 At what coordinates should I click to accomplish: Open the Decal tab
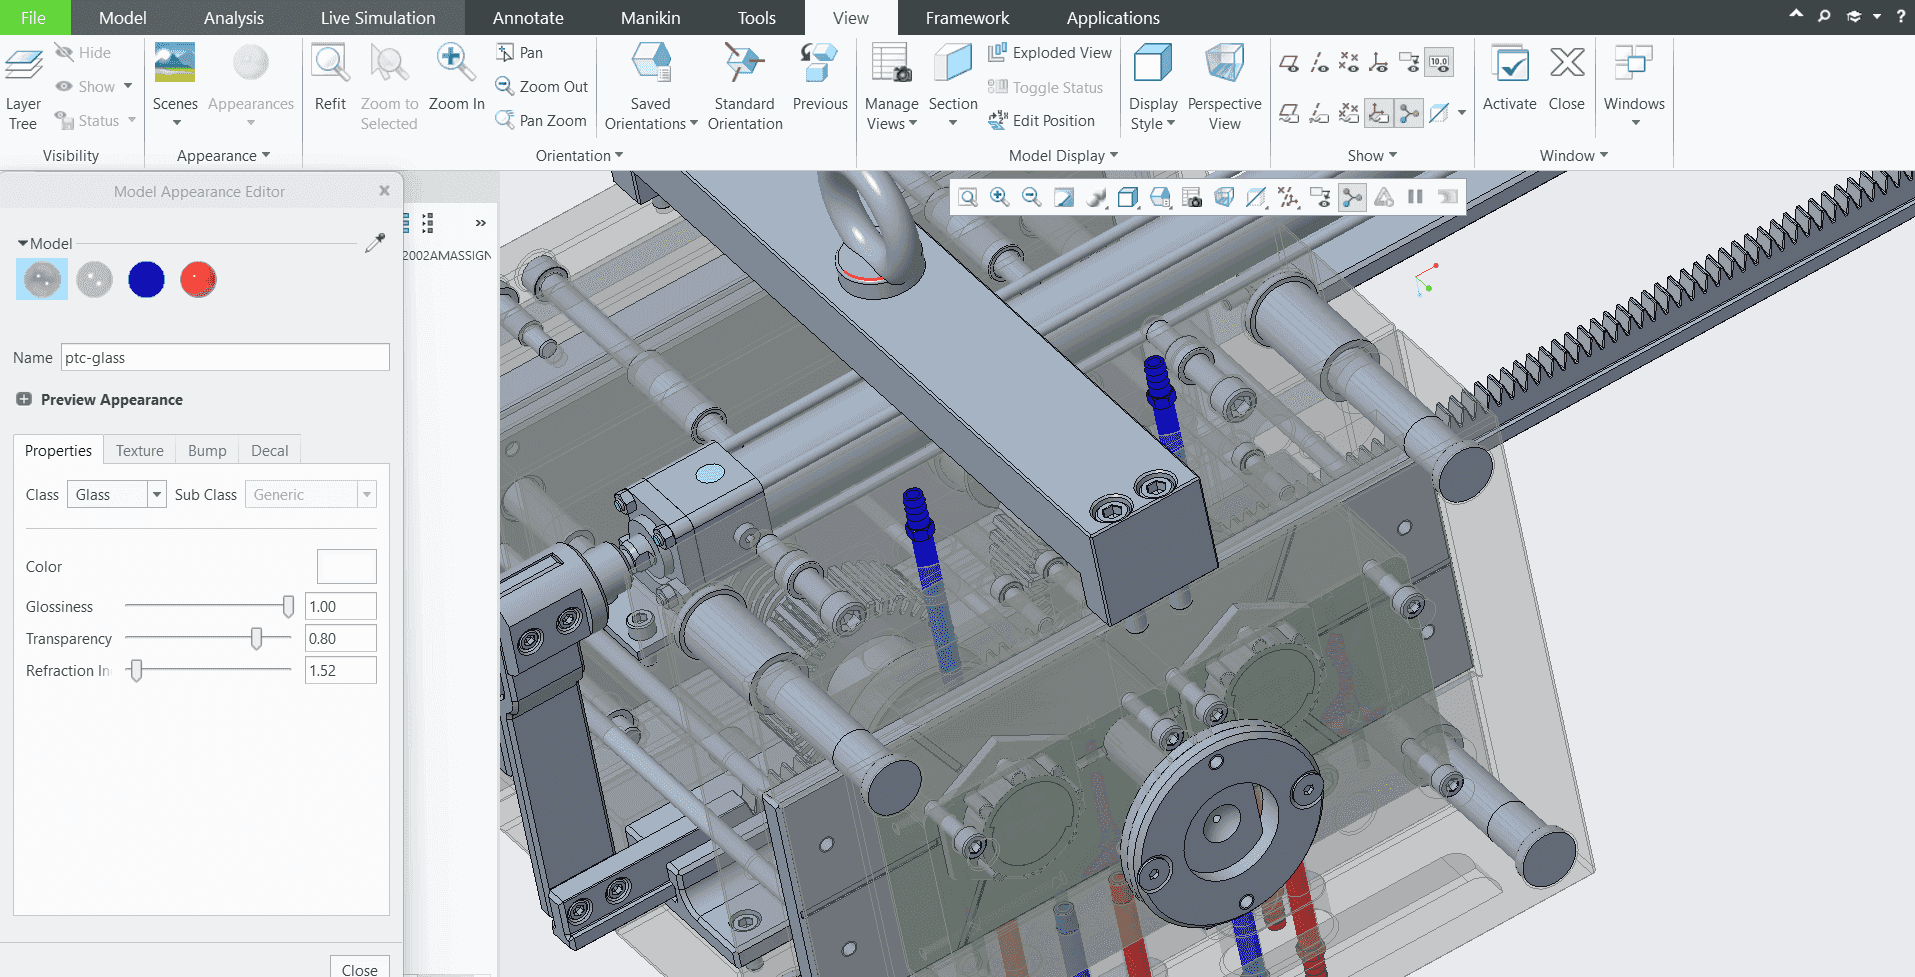(x=270, y=451)
